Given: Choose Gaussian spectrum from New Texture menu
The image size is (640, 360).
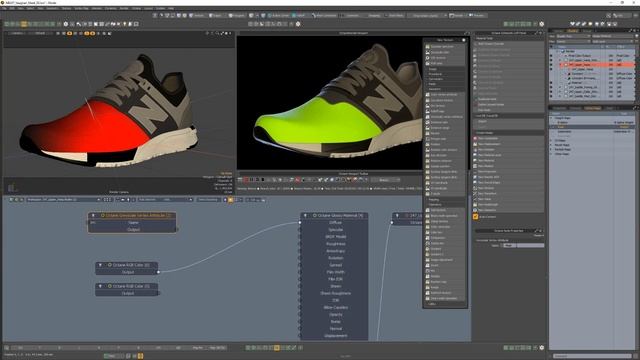Looking at the screenshot, I should [x=444, y=47].
